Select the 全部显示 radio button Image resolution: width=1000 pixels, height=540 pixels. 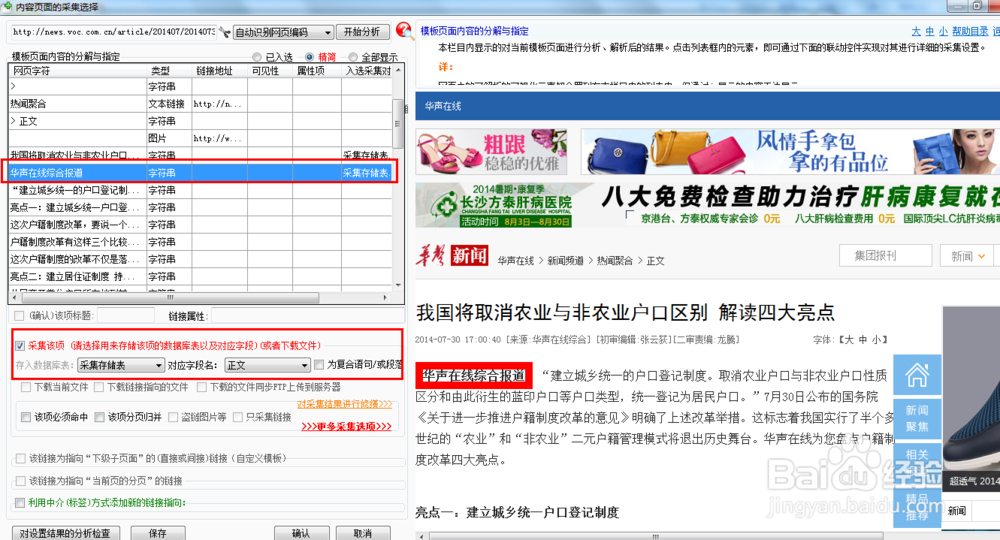[x=353, y=57]
